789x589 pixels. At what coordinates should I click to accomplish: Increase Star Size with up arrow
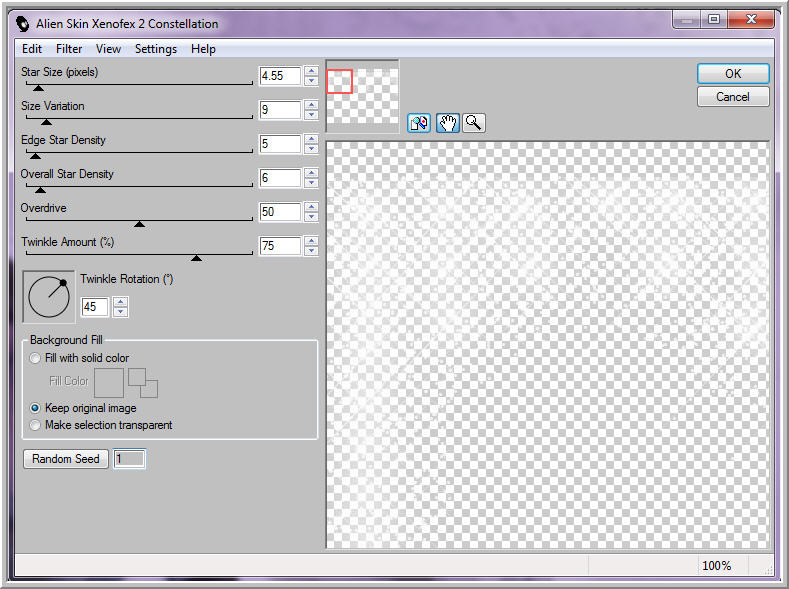click(311, 71)
